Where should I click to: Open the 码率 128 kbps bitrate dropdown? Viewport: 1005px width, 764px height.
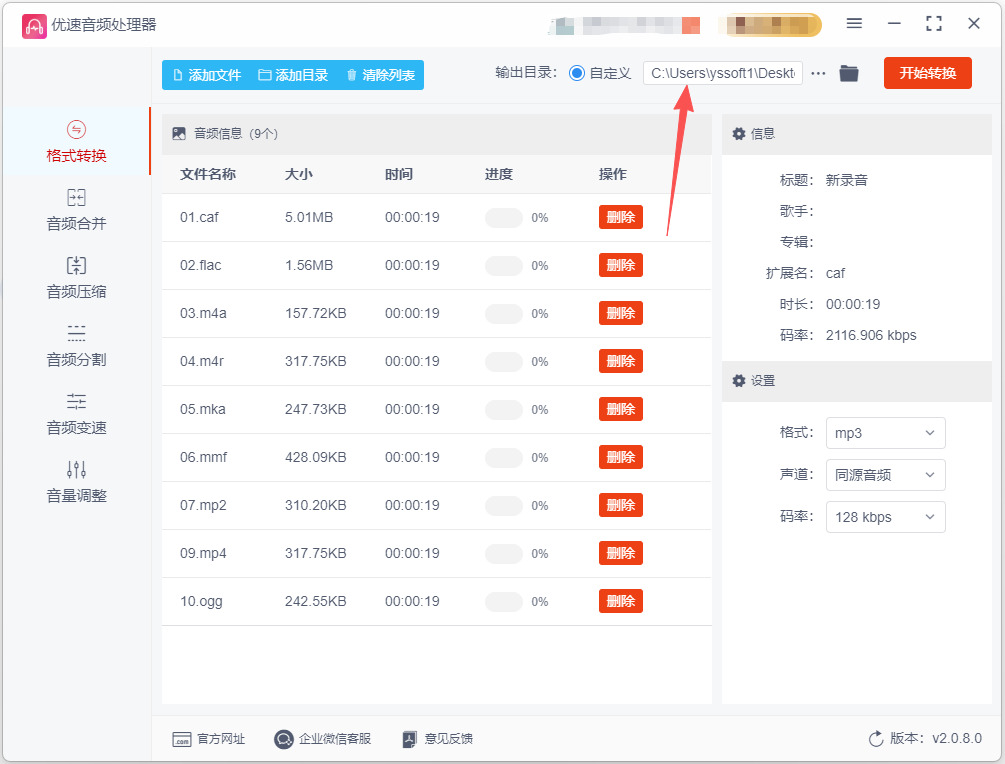pyautogui.click(x=885, y=517)
